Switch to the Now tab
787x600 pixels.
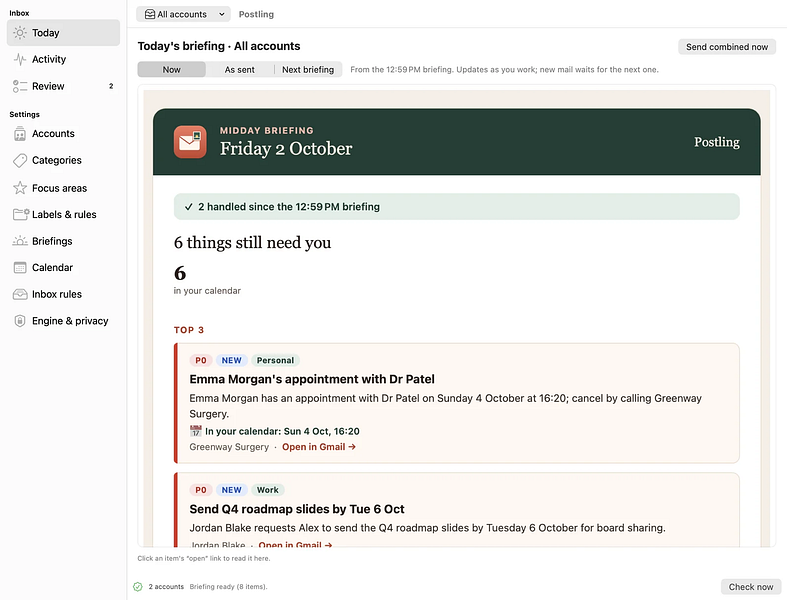point(172,69)
